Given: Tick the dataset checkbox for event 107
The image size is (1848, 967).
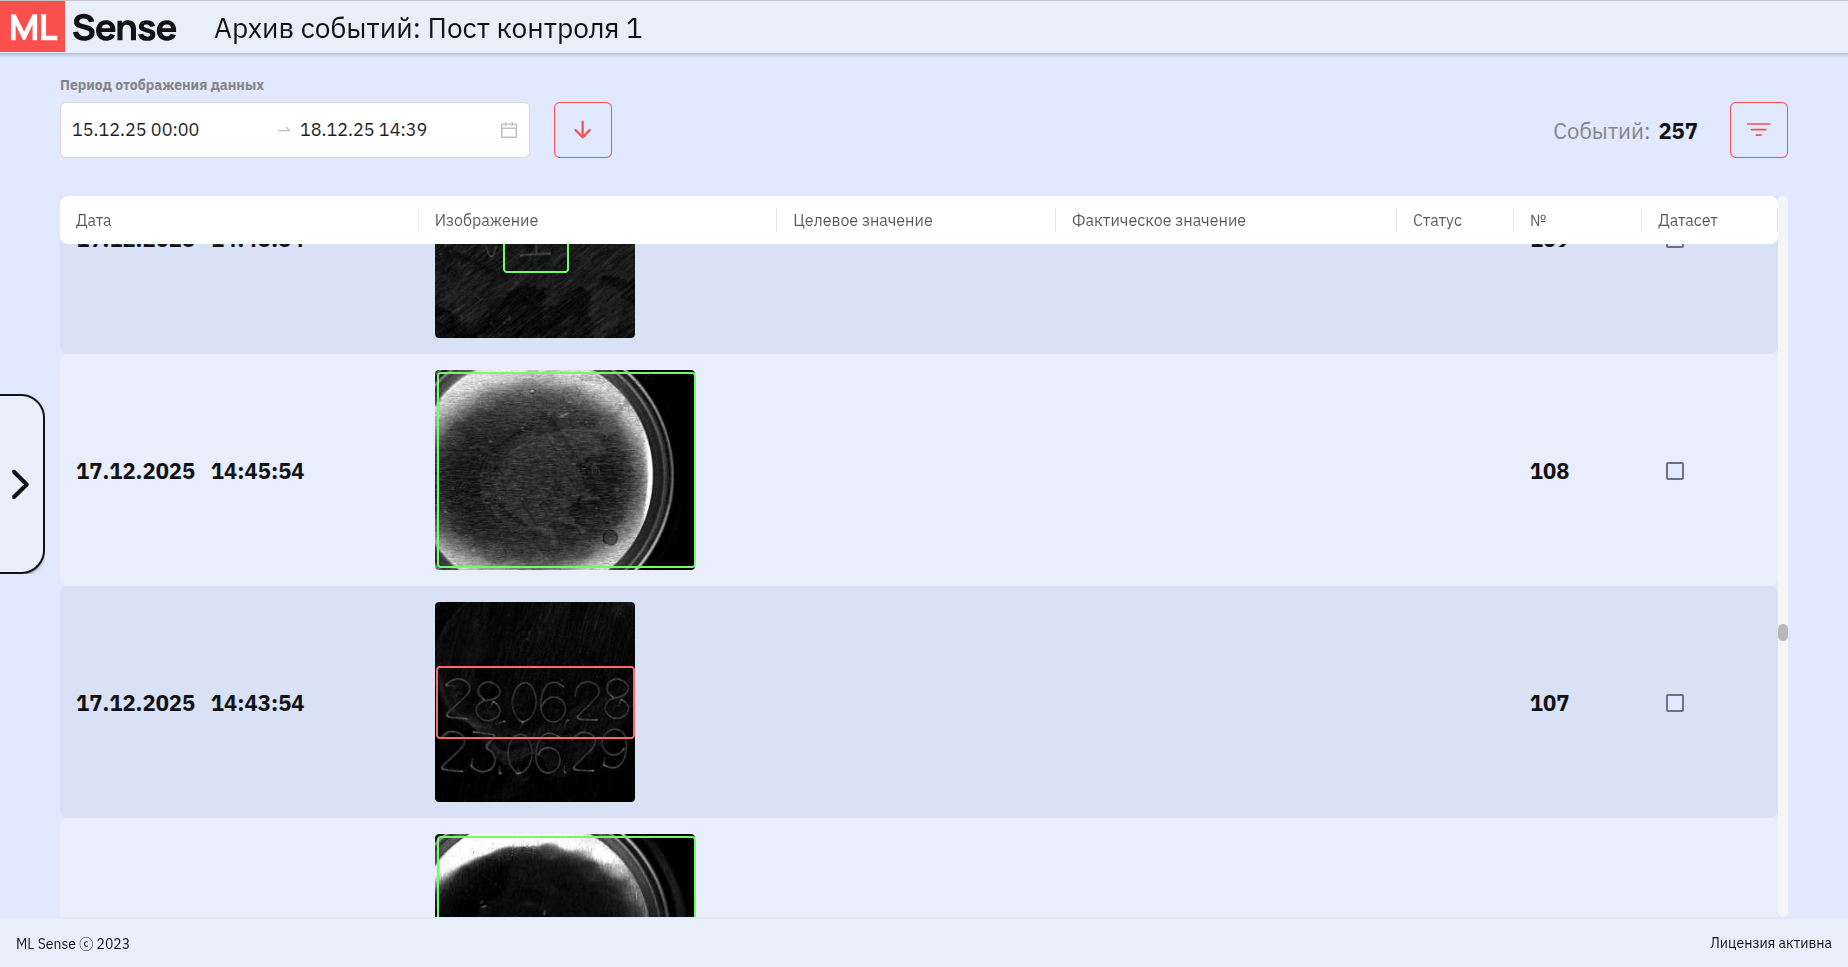Looking at the screenshot, I should (1675, 703).
